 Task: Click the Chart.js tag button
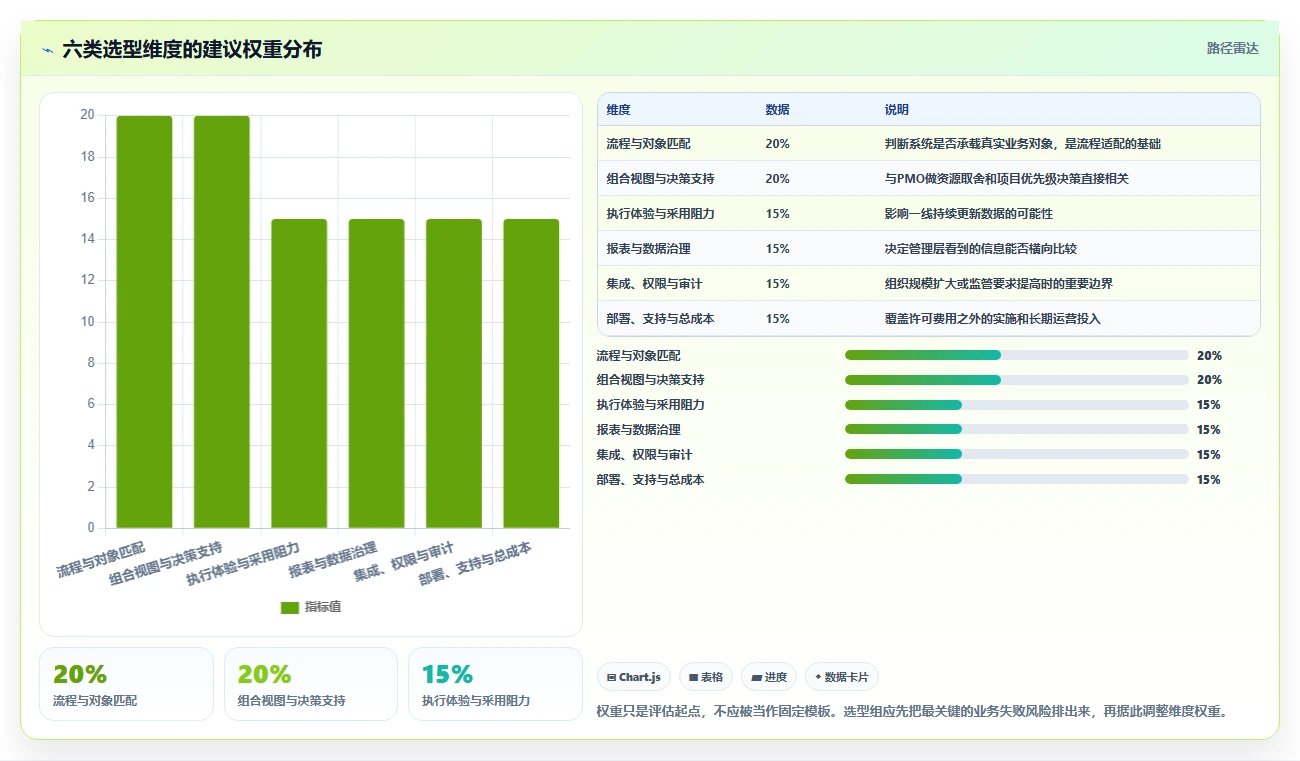(x=634, y=677)
